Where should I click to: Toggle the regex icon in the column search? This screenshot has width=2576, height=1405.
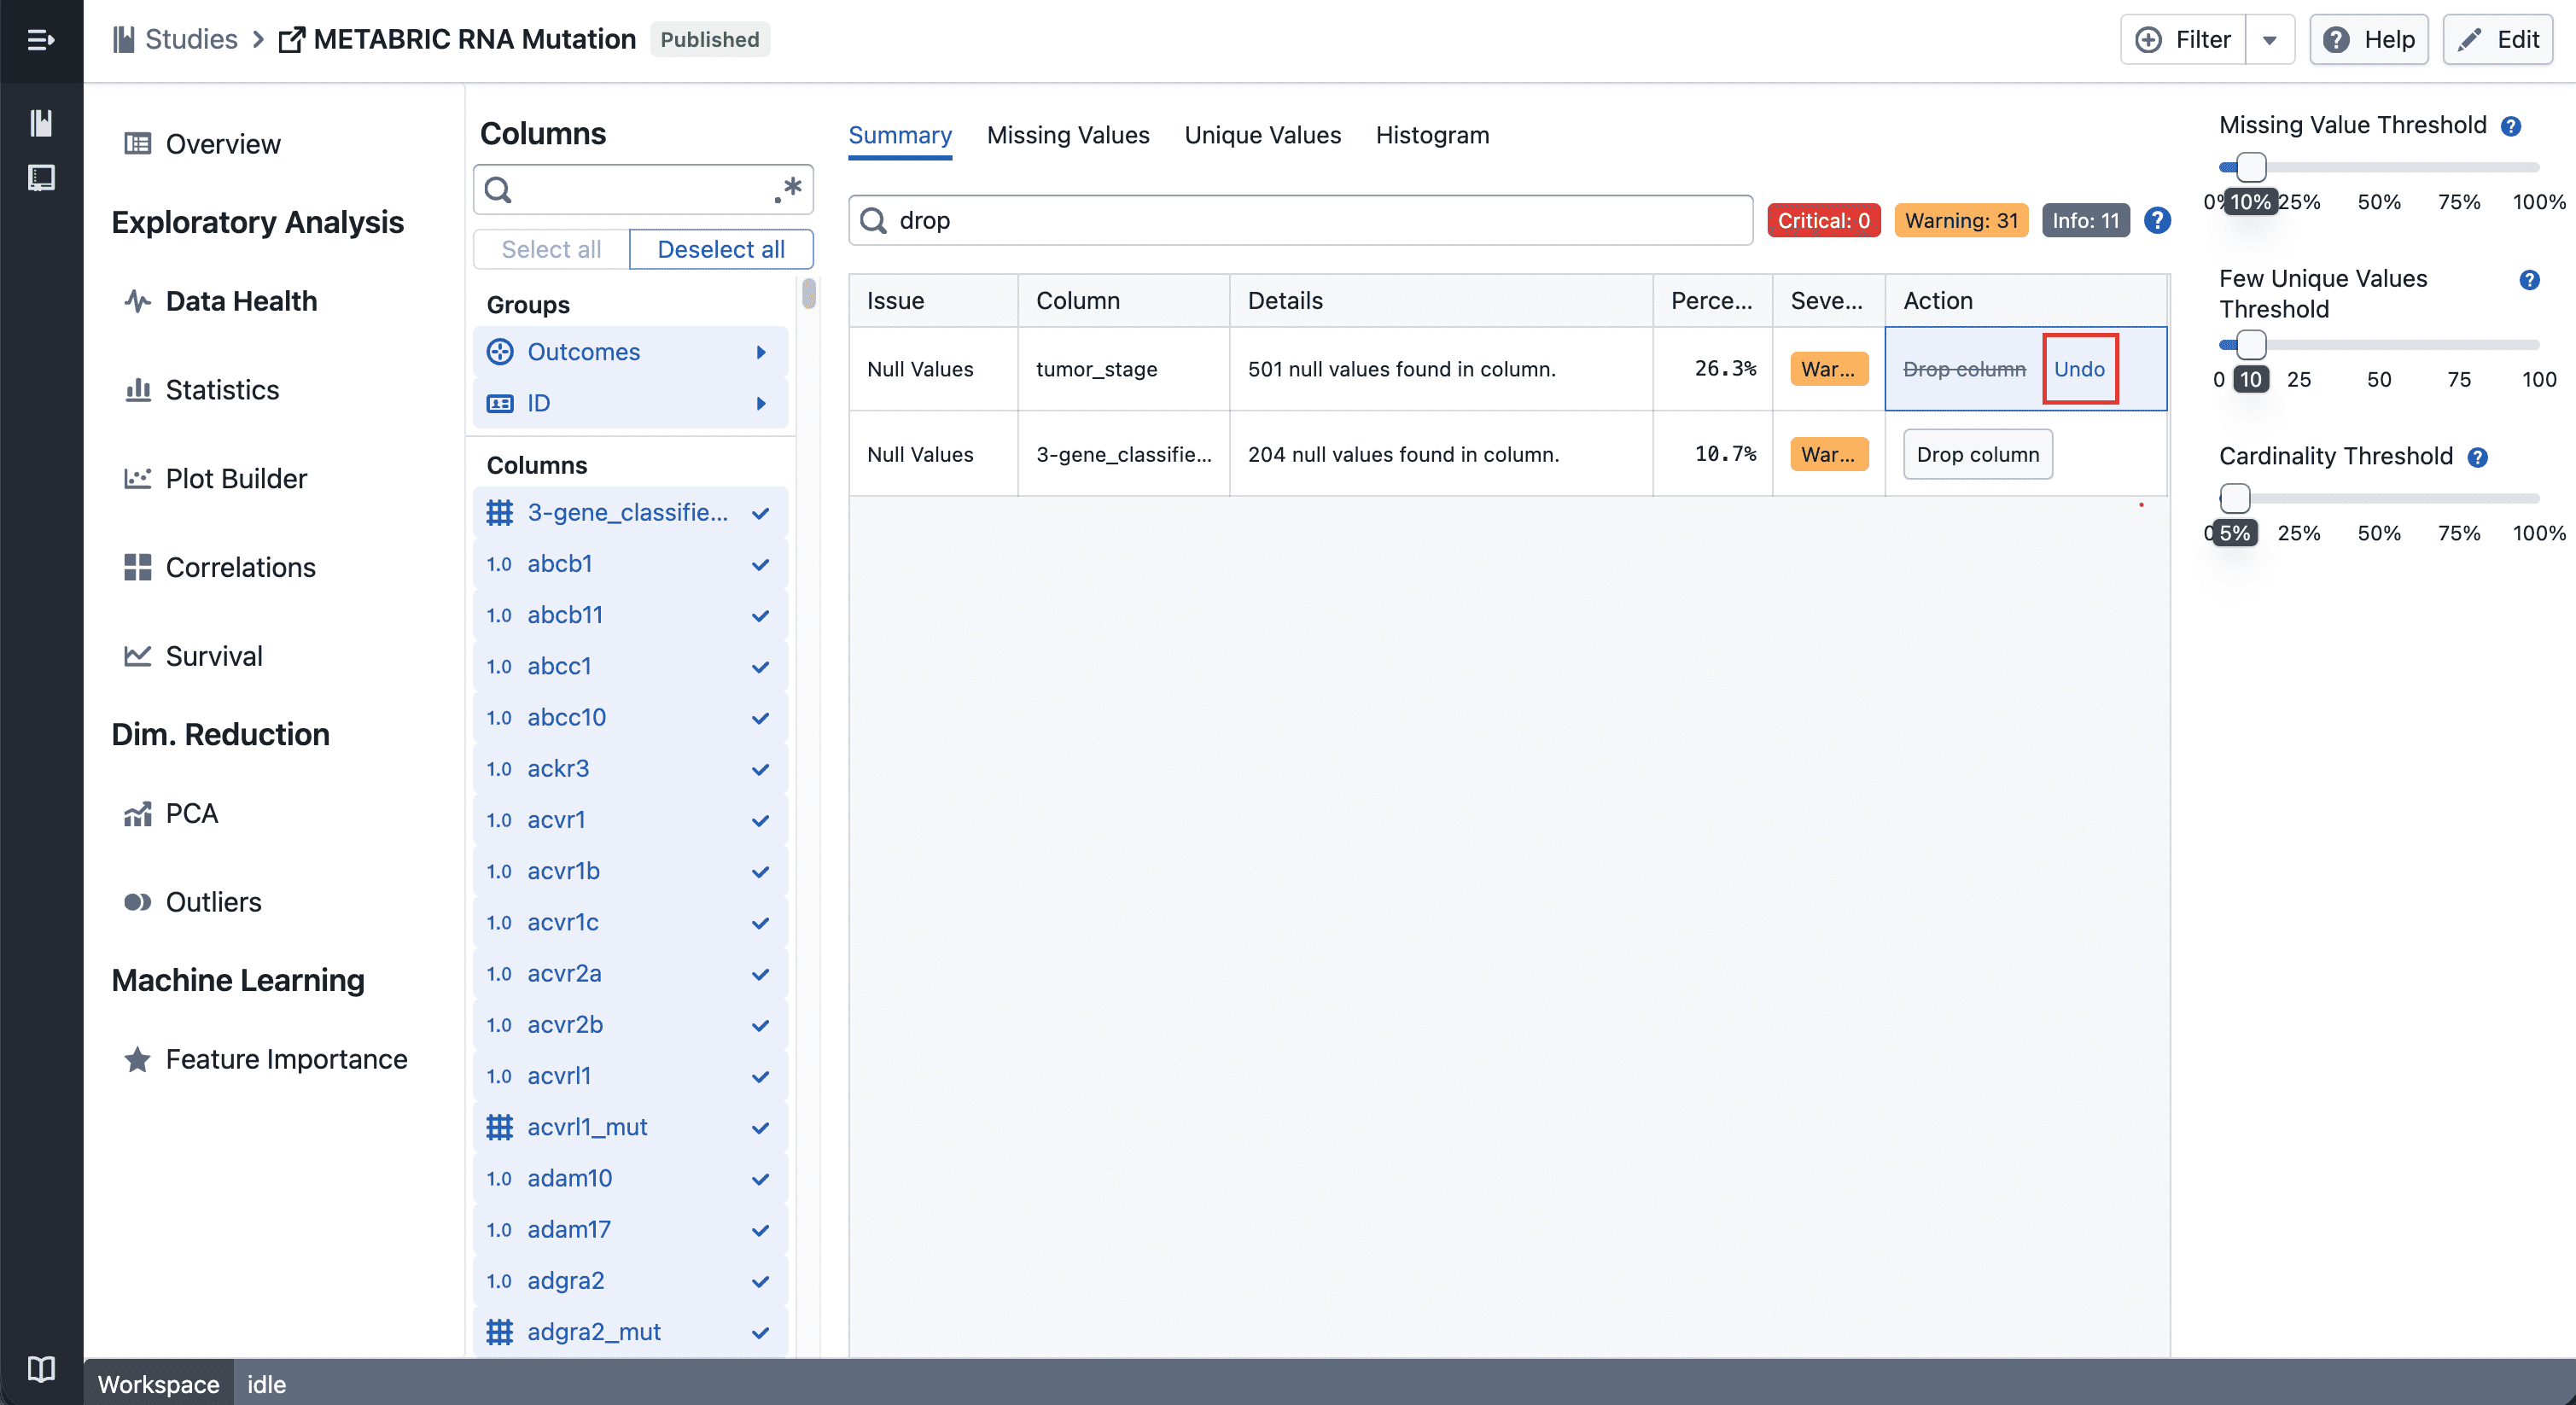[788, 189]
